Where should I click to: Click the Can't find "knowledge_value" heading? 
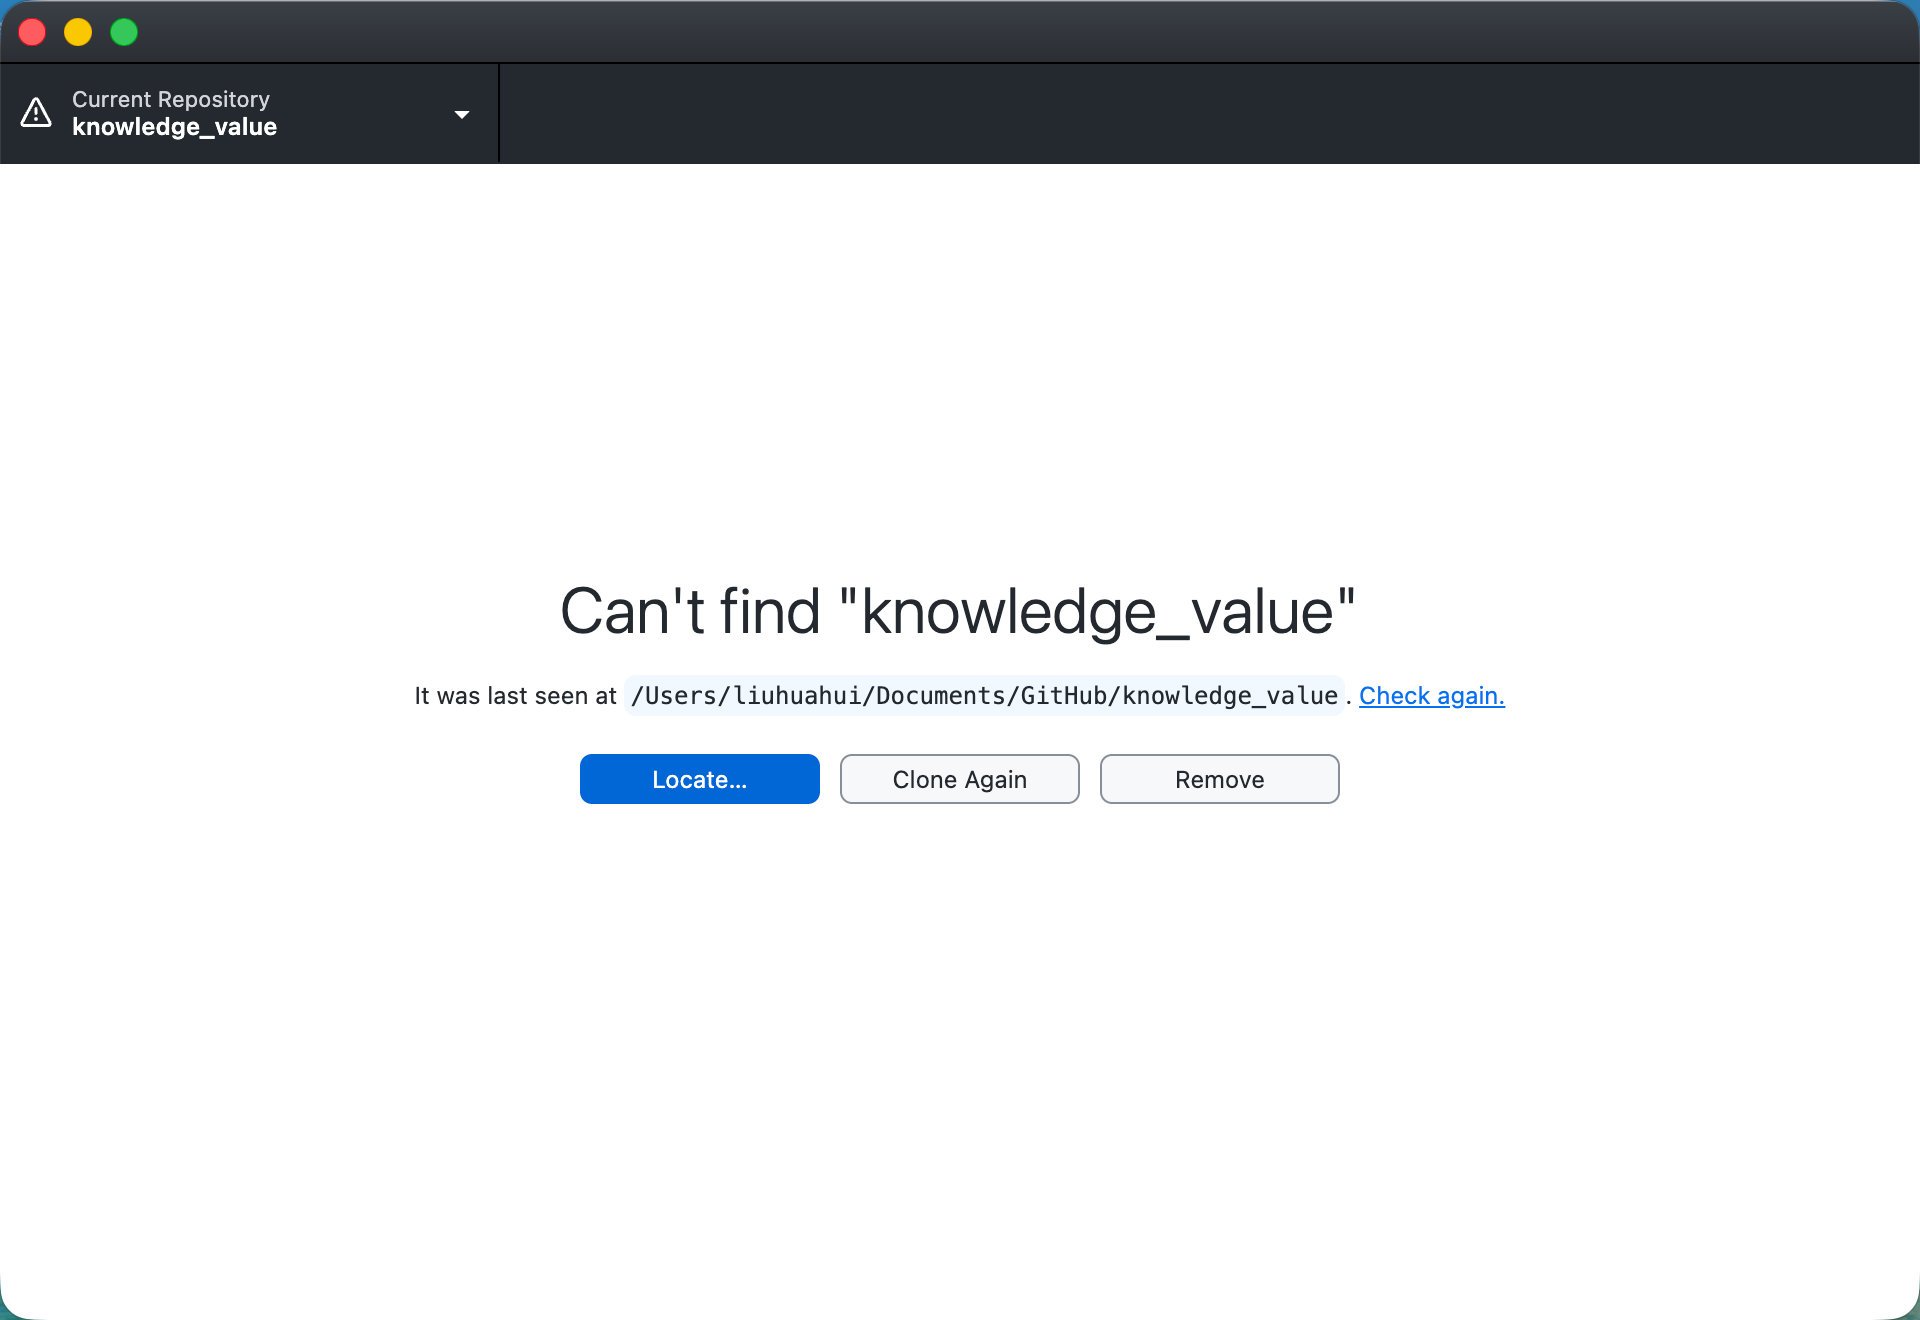coord(957,611)
